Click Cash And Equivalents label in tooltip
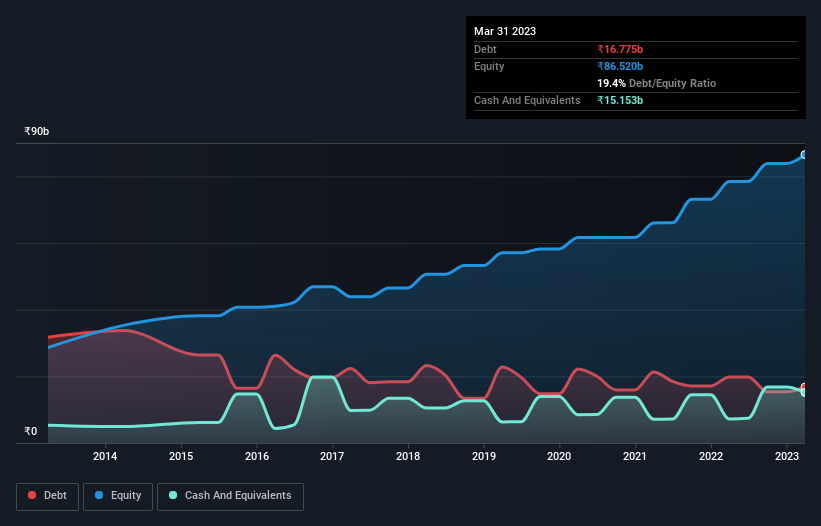This screenshot has height=526, width=821. (x=527, y=100)
